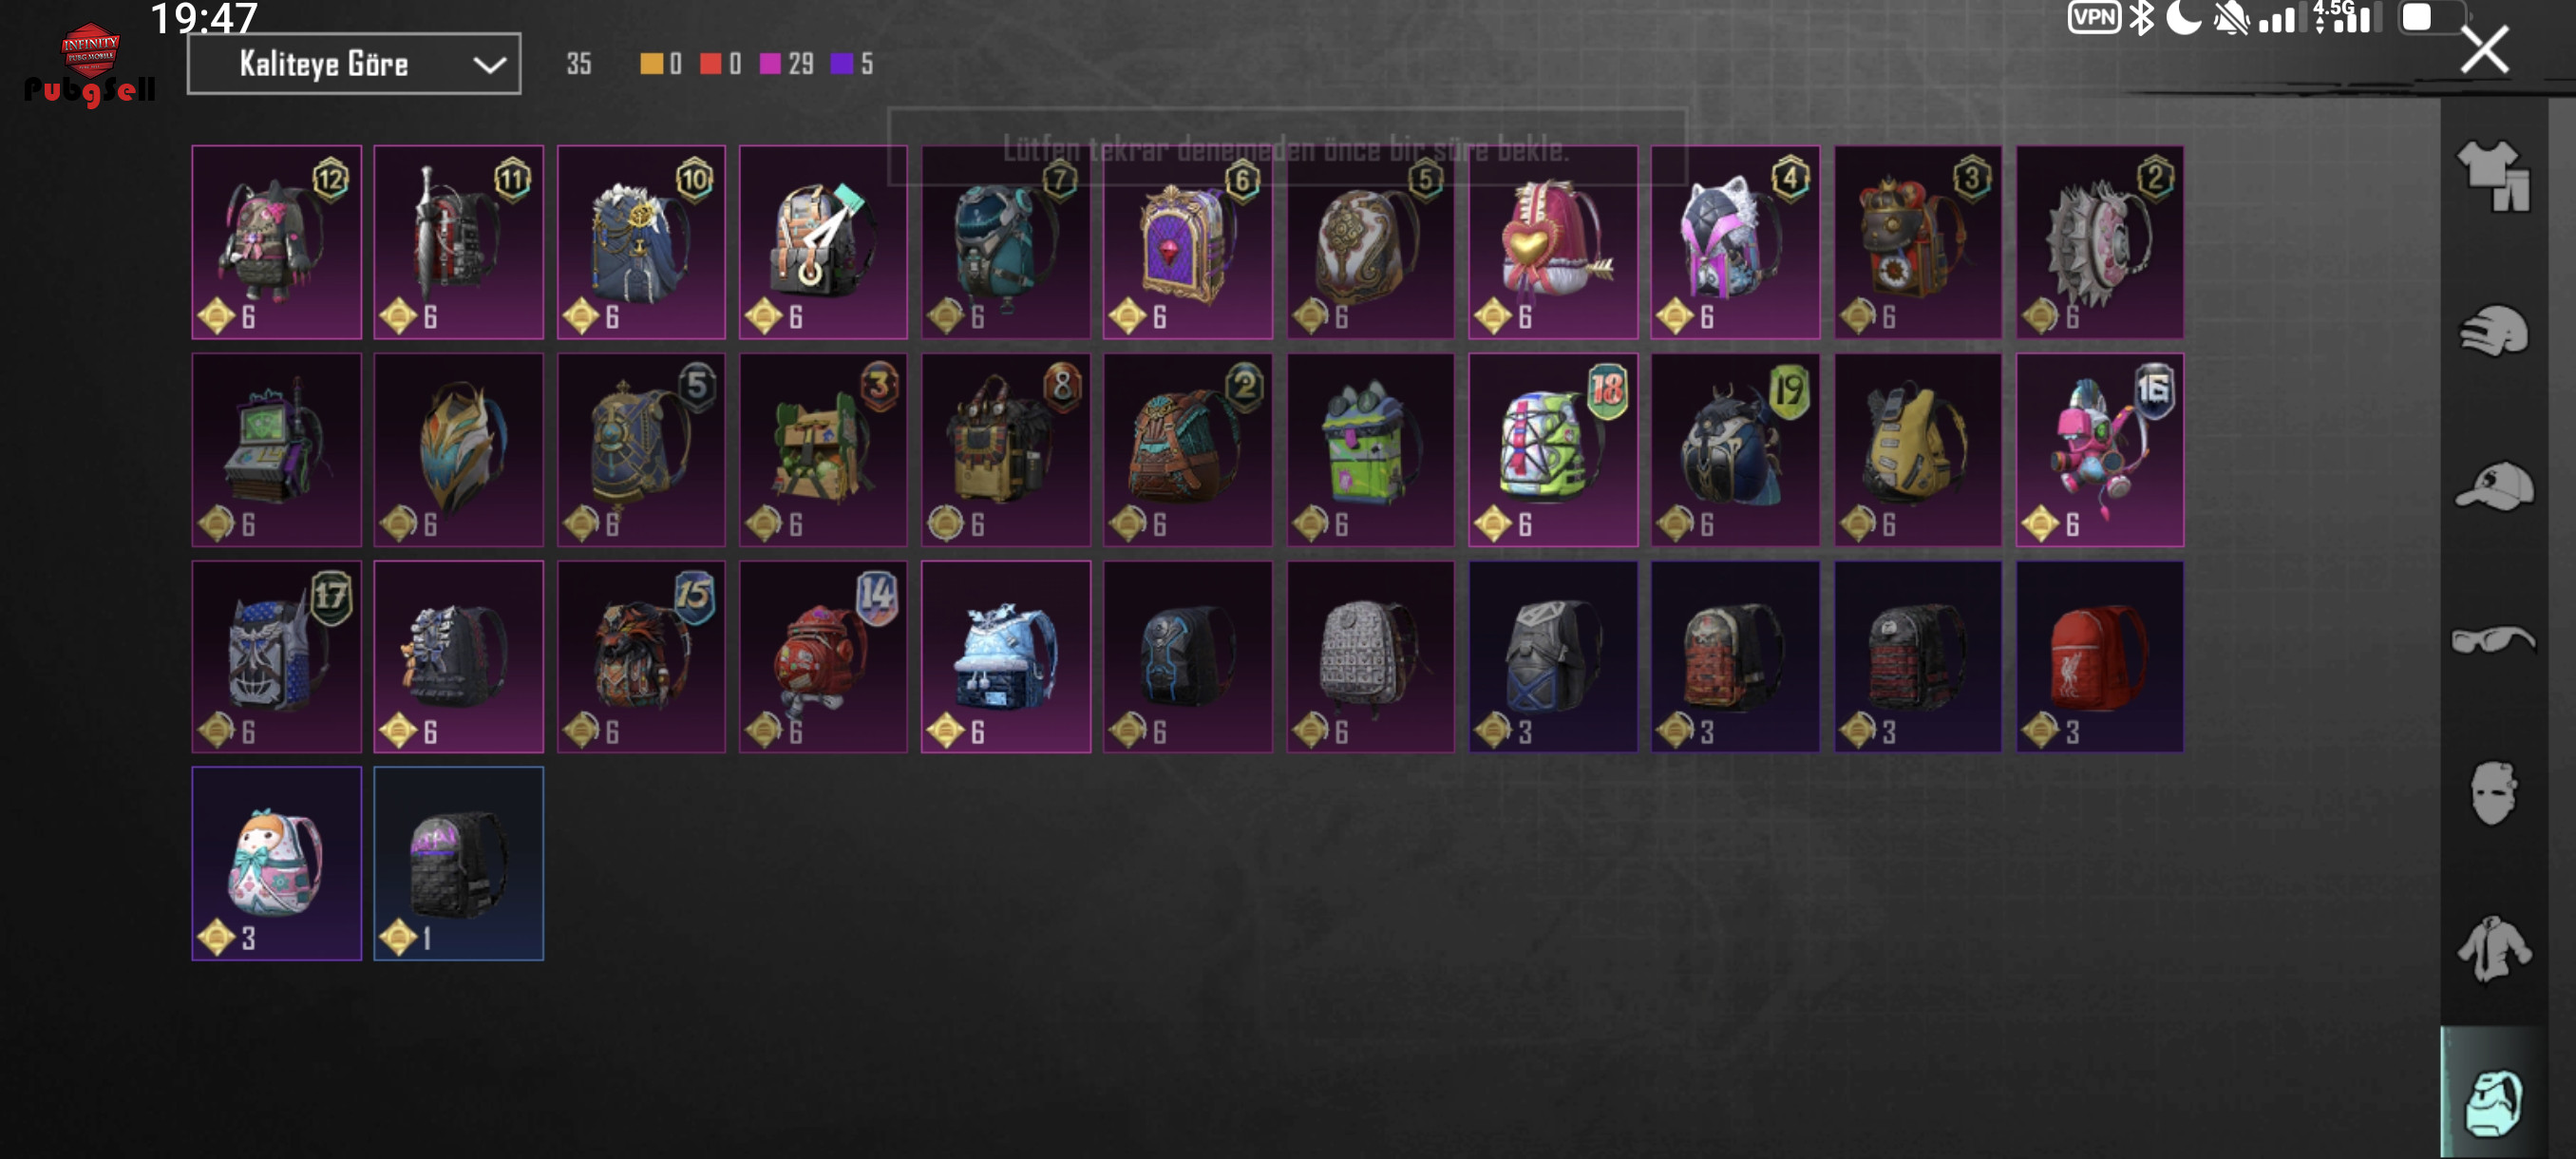
Task: Select the backpack with level badge 12
Action: 276,242
